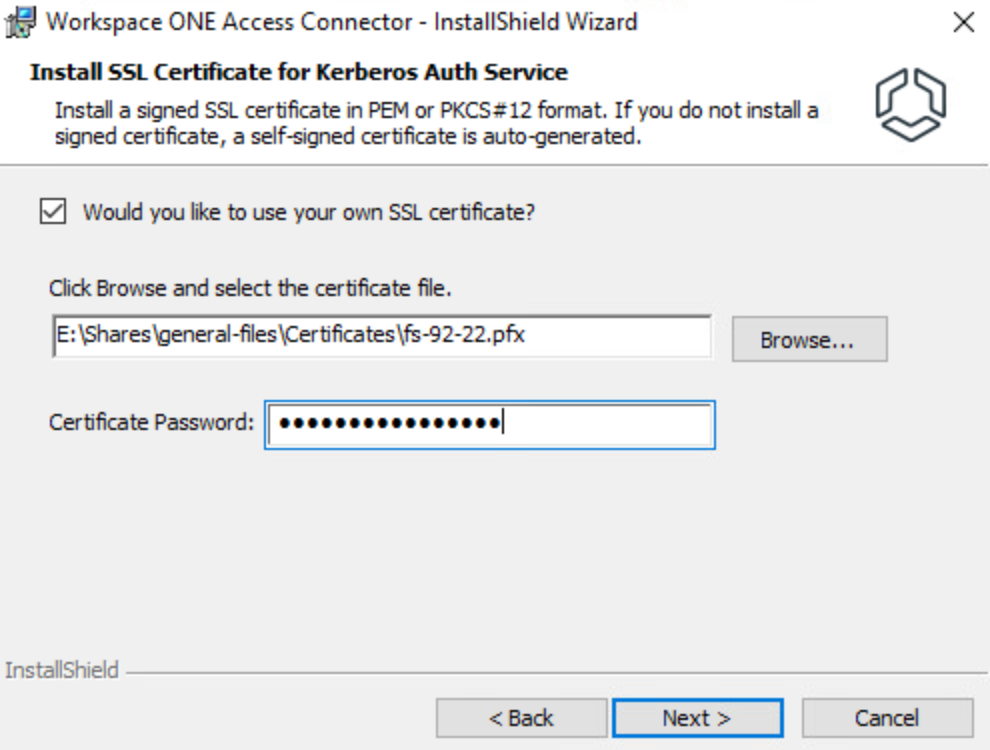Open the Browse file picker
The image size is (990, 750).
pos(808,340)
